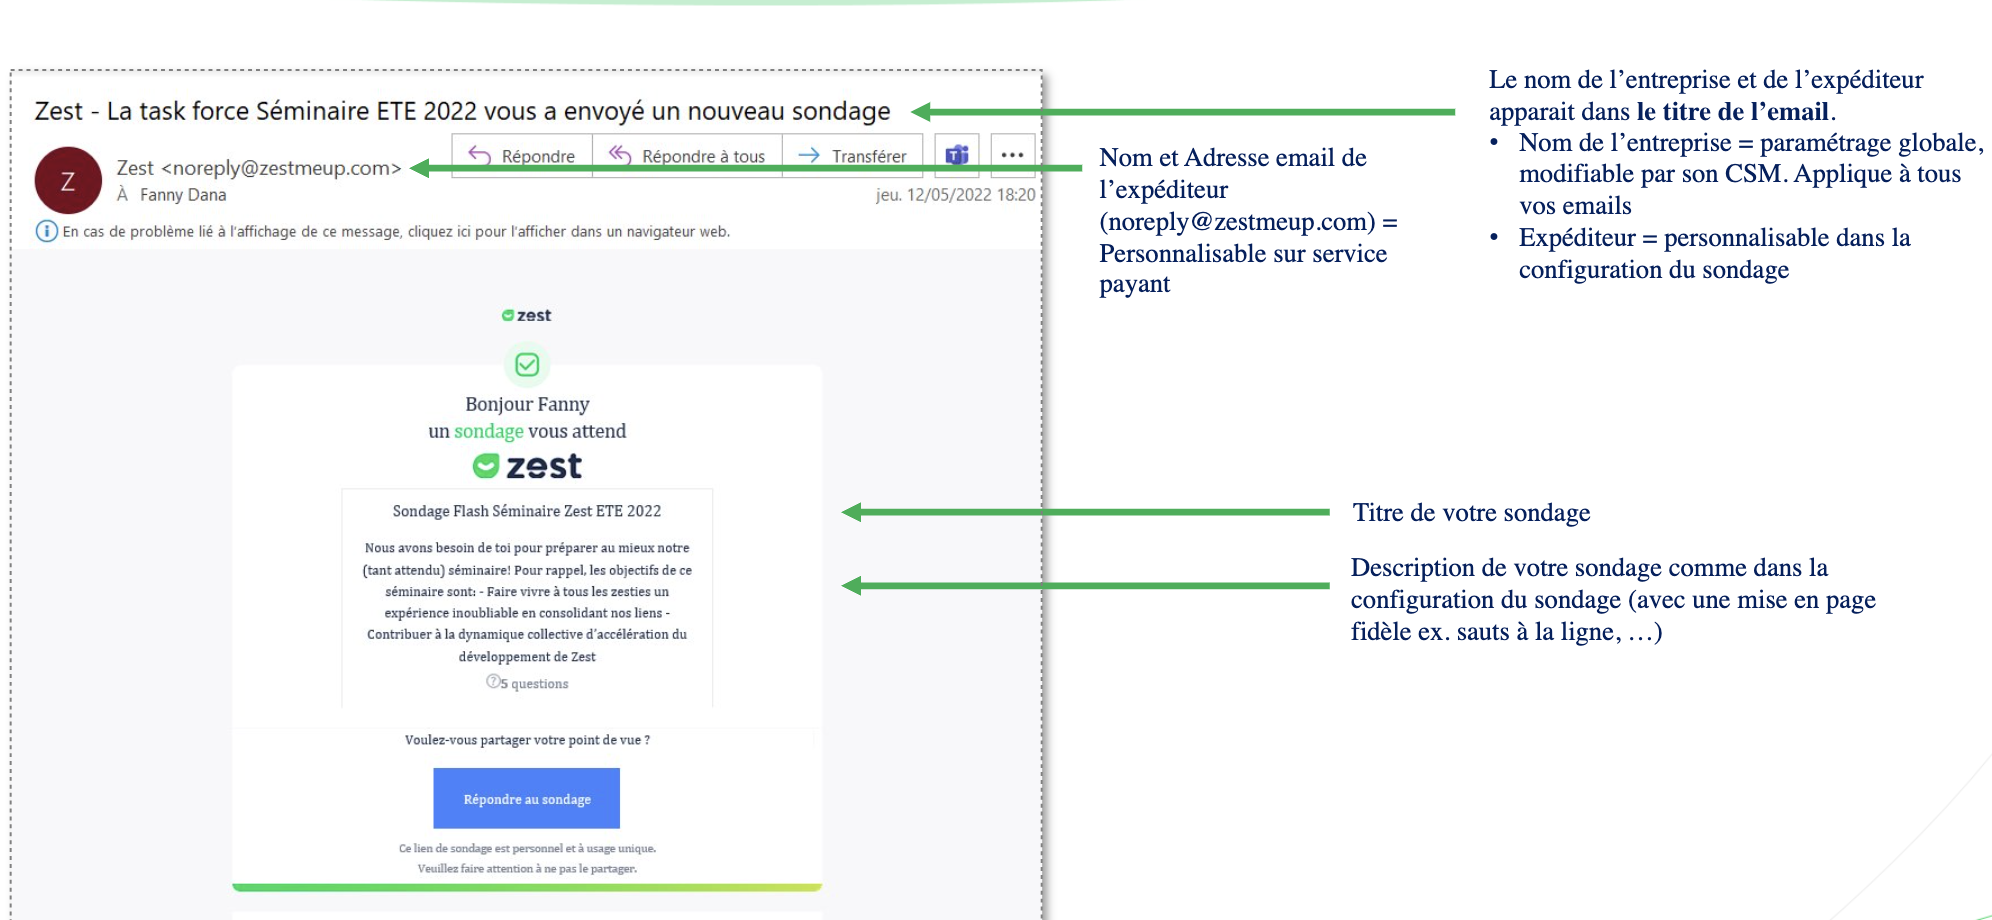The height and width of the screenshot is (920, 1992).
Task: Click the Transférer button label
Action: 869,156
